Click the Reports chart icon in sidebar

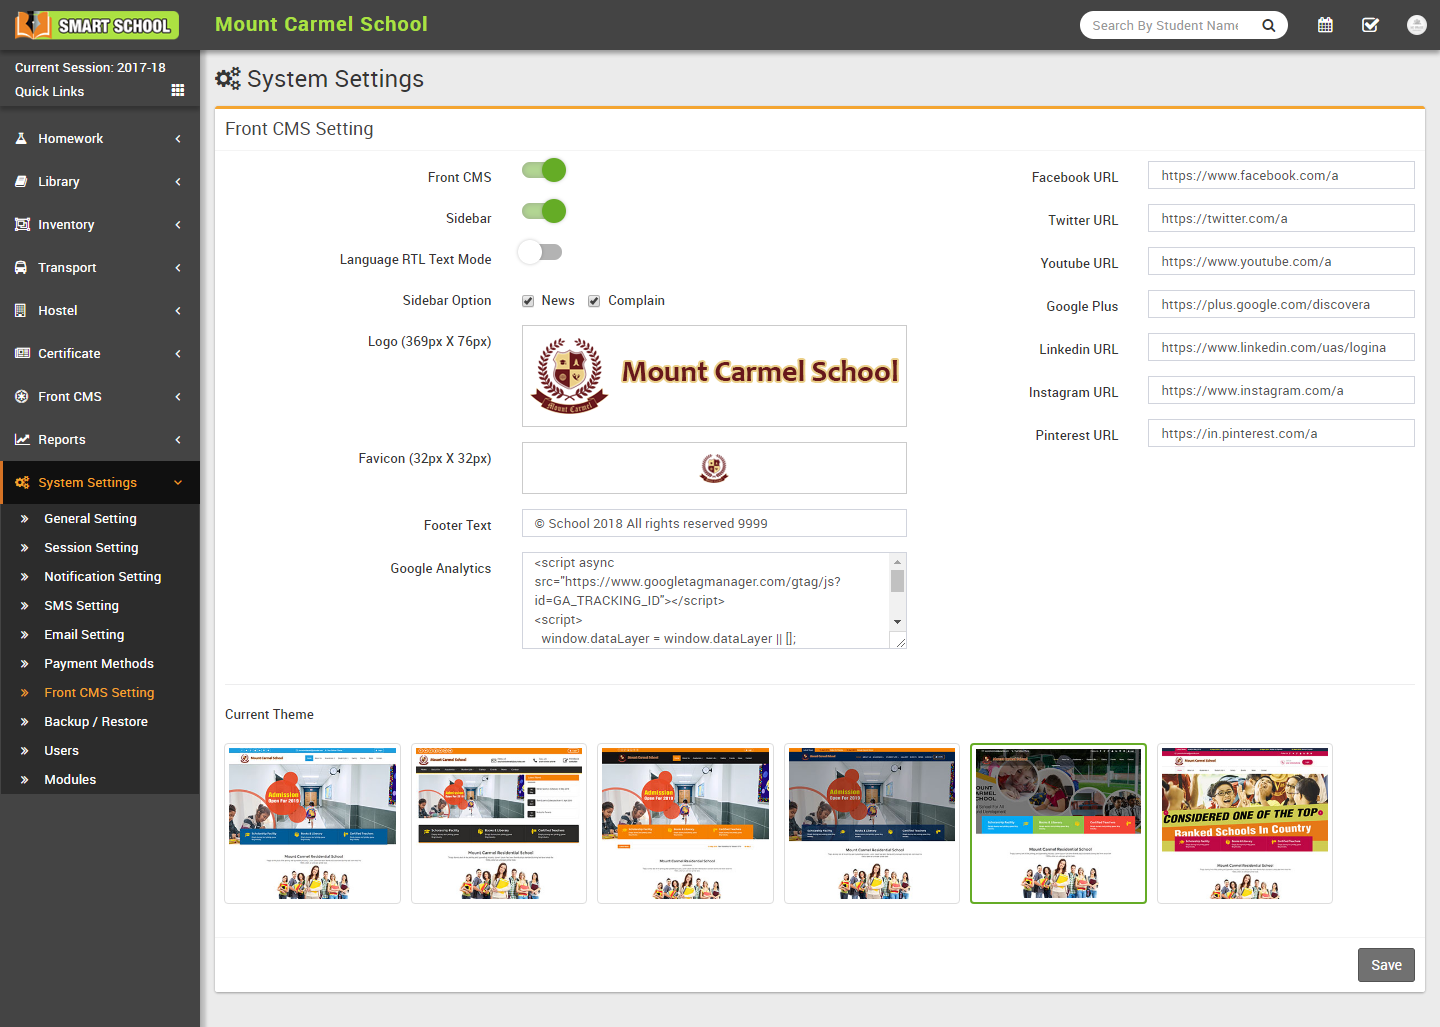[21, 440]
